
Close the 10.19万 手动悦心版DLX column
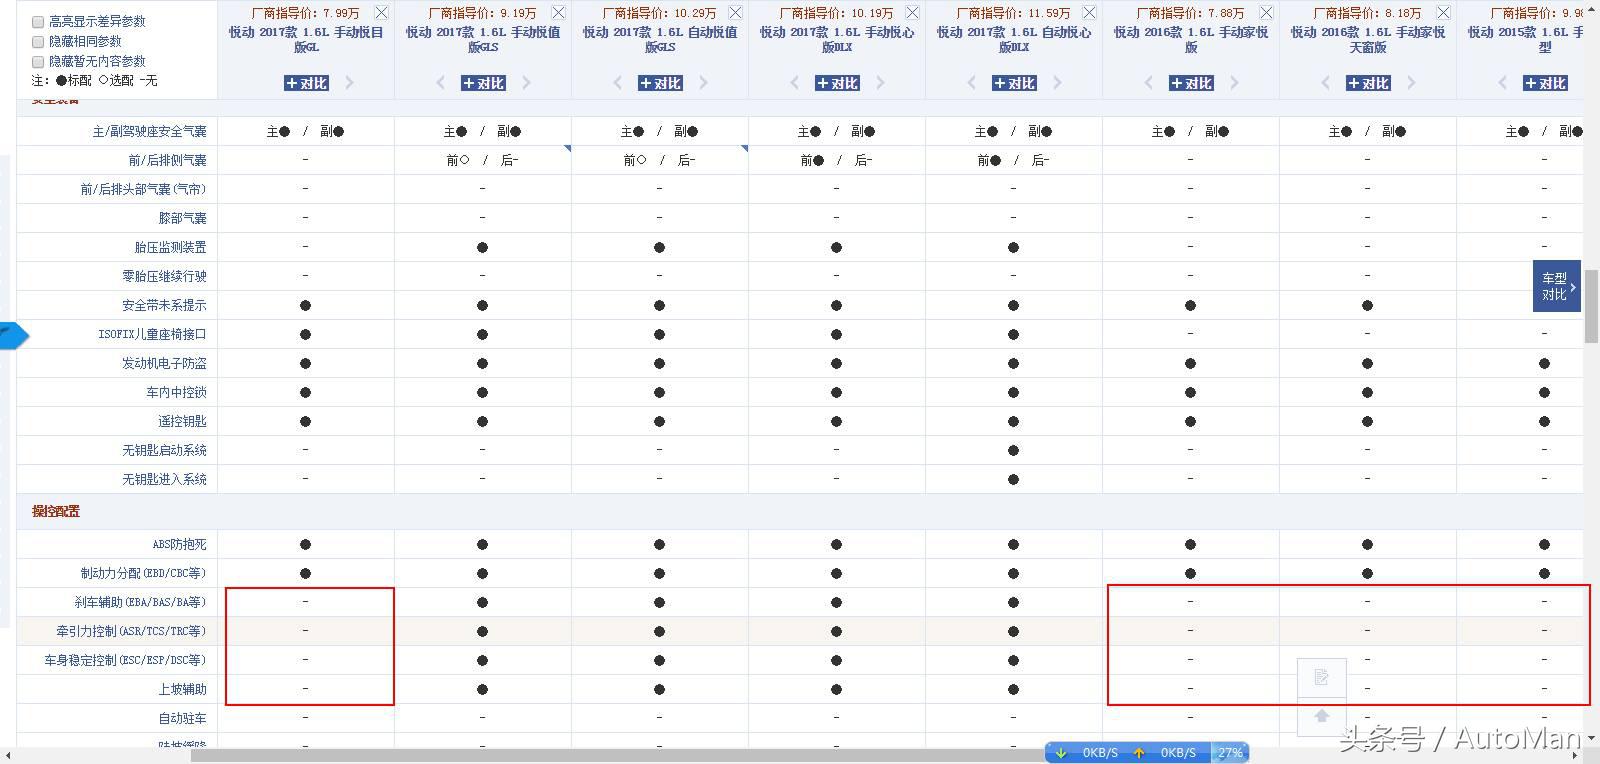click(912, 12)
